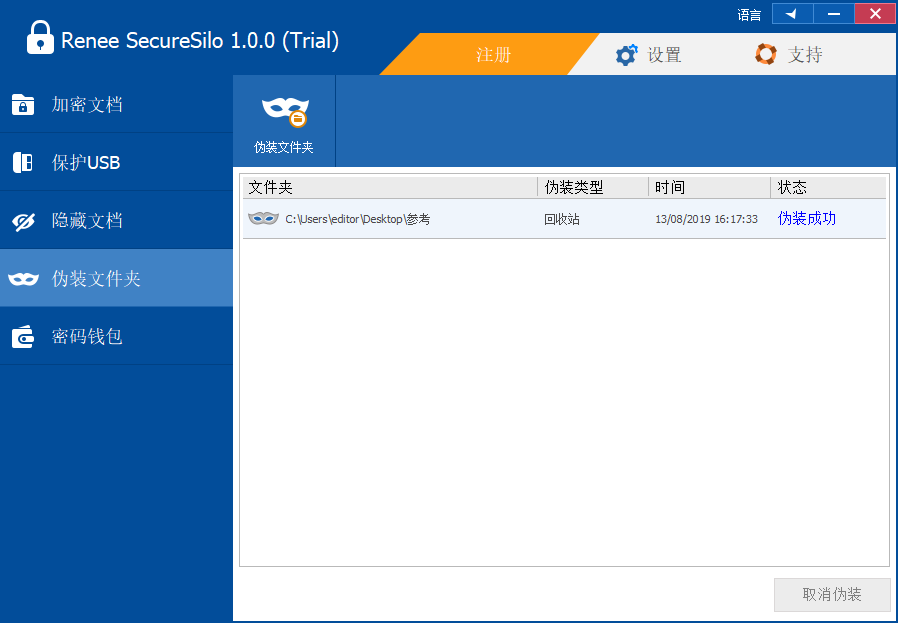Click the large mask toolbar icon

tap(285, 112)
